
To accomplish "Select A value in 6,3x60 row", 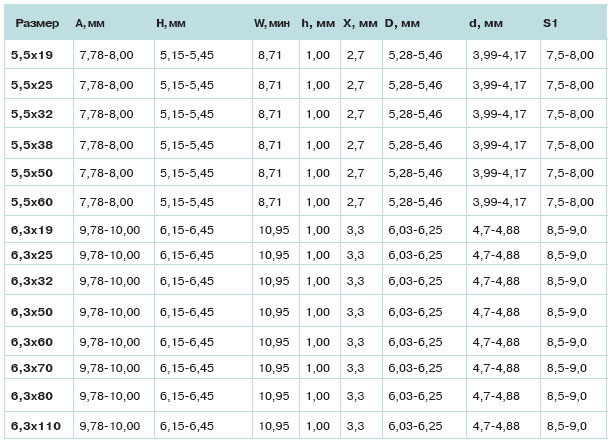I will click(x=110, y=342).
